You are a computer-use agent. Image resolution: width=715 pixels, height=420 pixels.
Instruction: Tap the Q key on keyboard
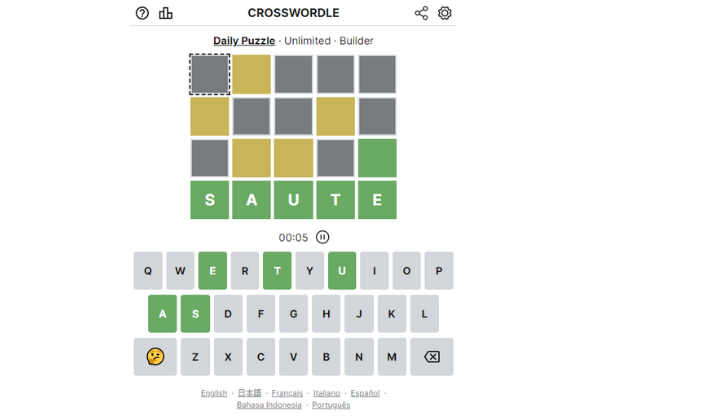[148, 270]
